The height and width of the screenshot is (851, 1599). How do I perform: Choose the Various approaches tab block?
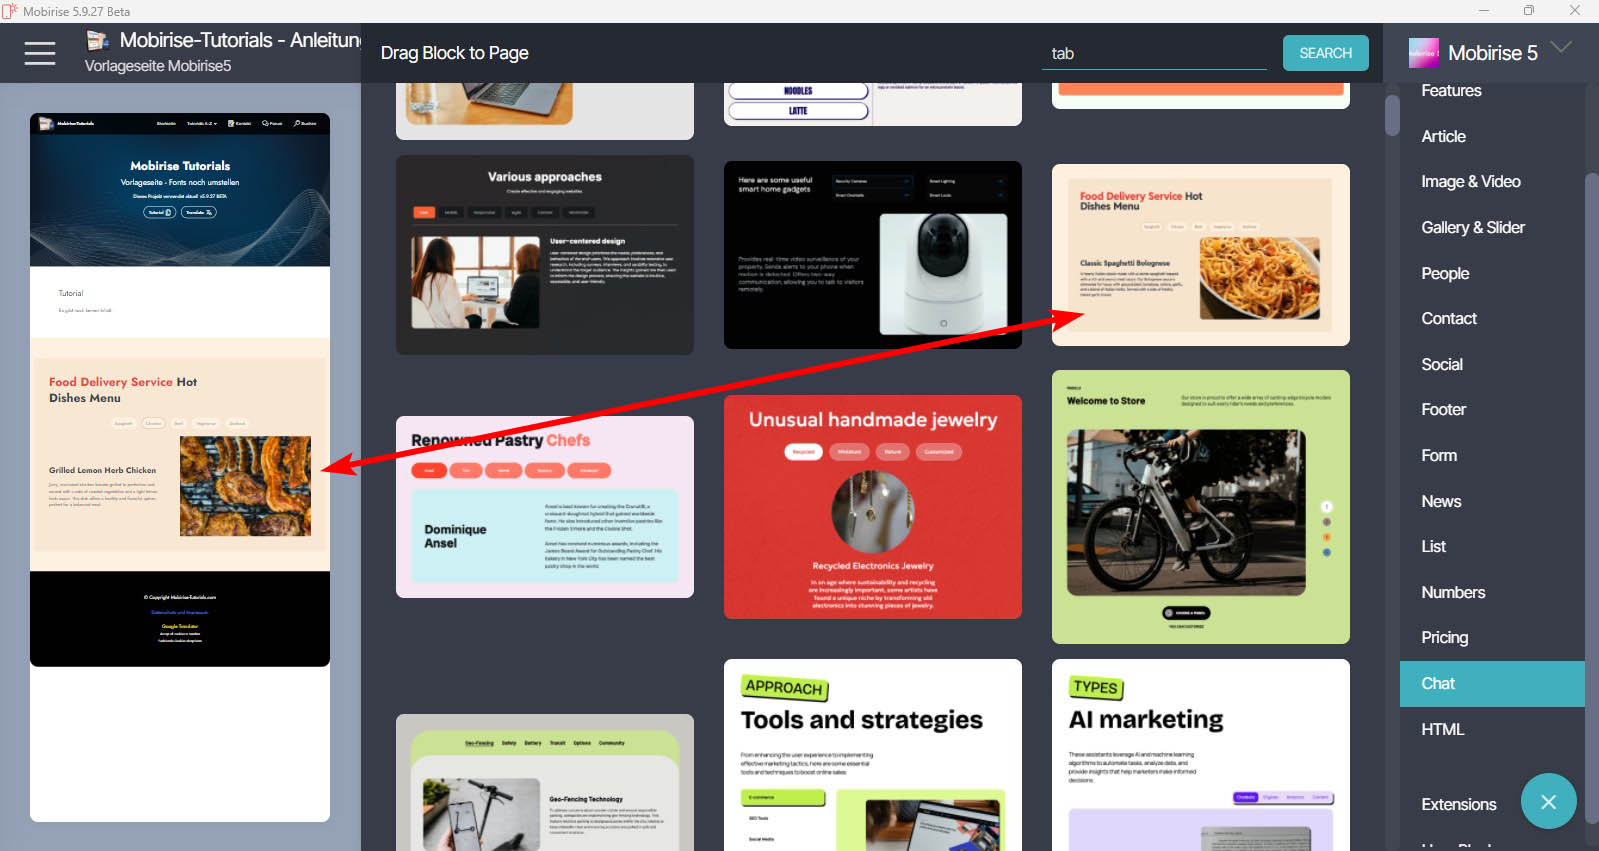544,255
